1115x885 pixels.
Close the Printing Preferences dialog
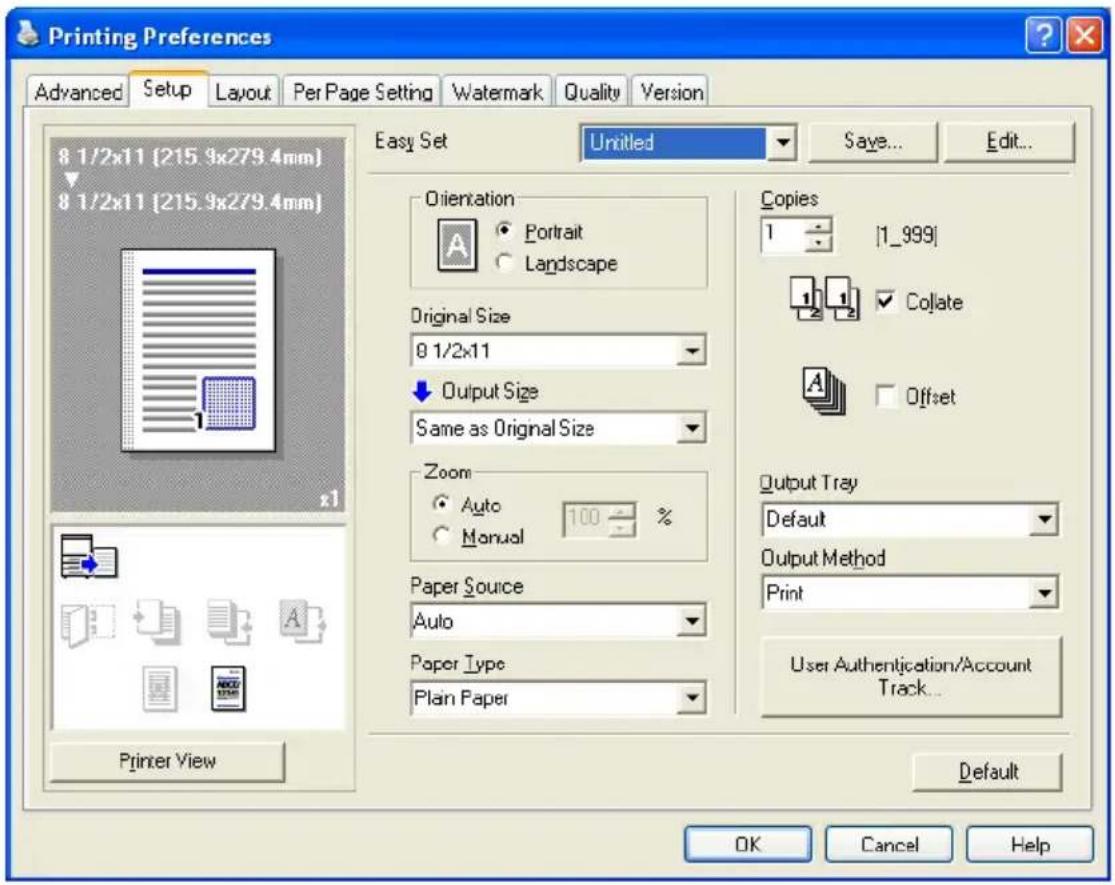[1084, 35]
